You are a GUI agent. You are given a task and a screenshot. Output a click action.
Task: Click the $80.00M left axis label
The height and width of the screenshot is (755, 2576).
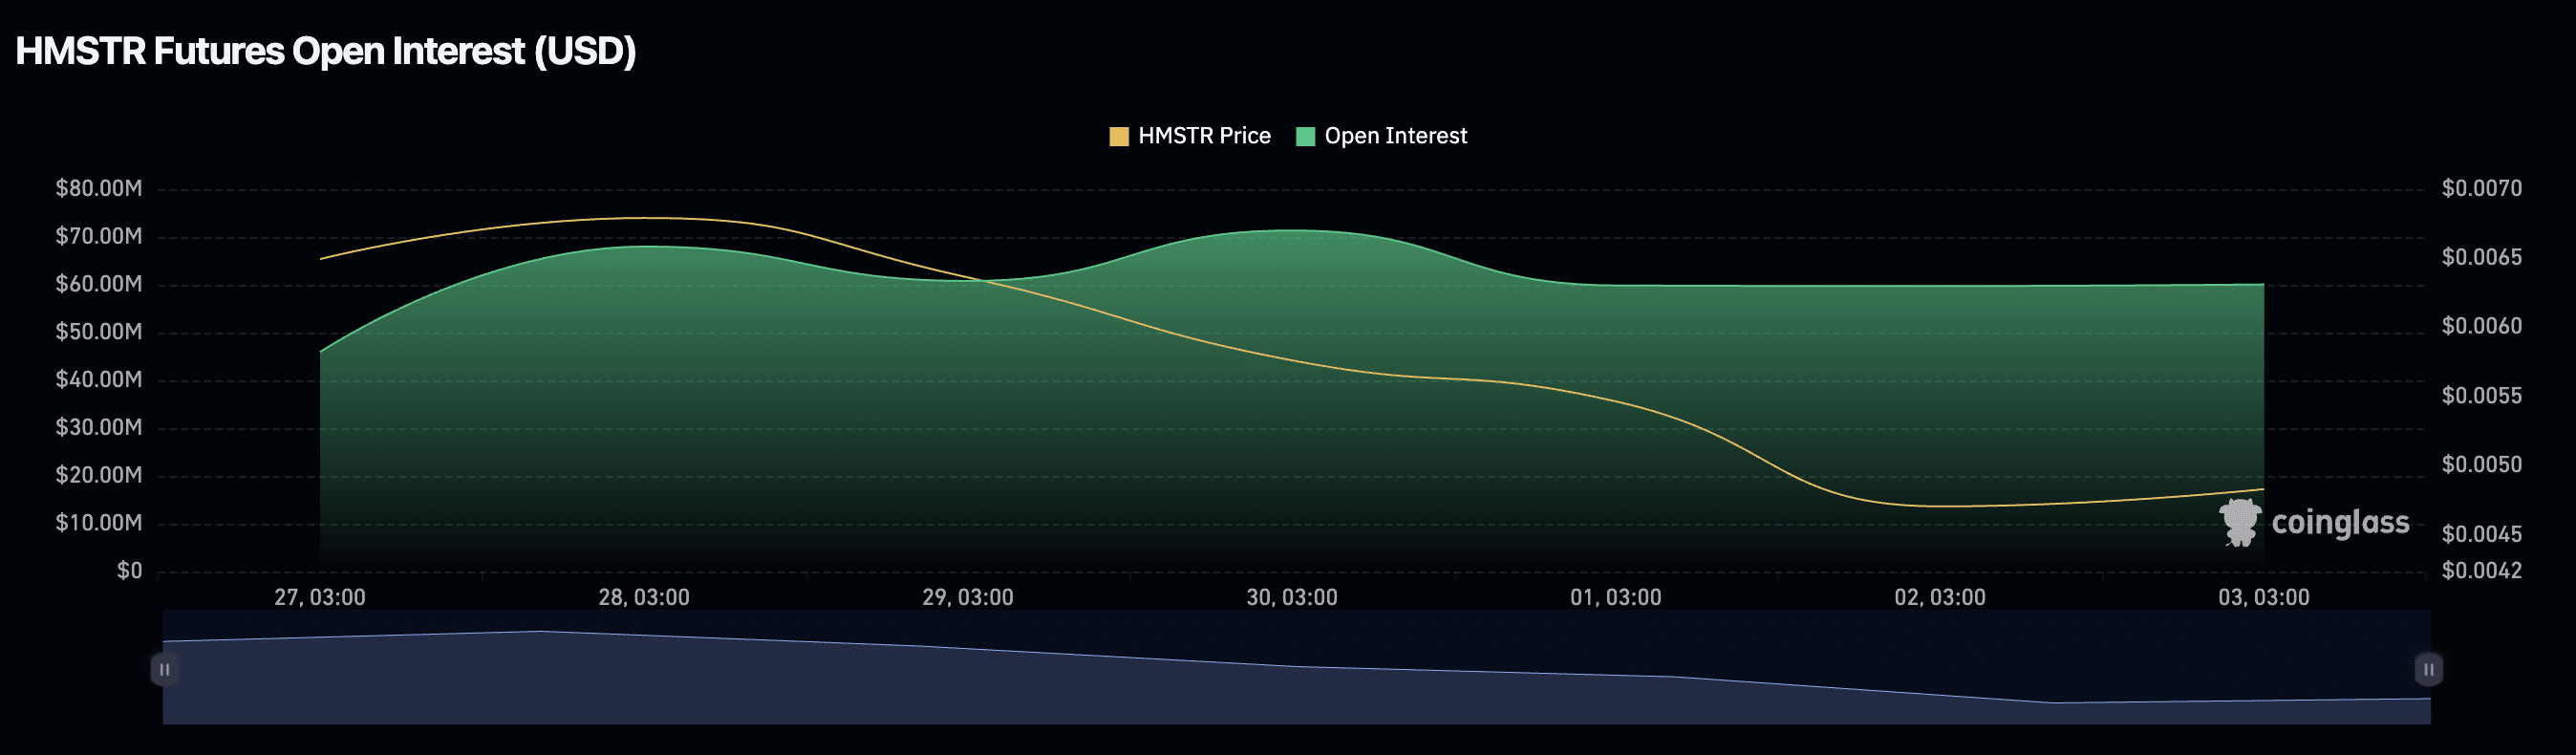(99, 188)
